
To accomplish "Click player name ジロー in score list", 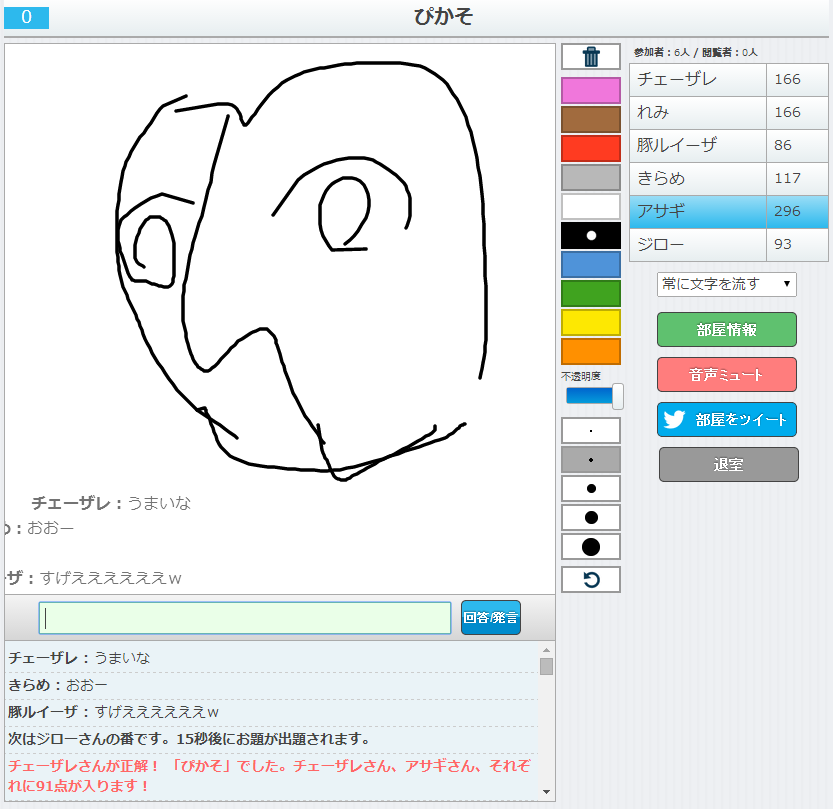I will pyautogui.click(x=660, y=244).
